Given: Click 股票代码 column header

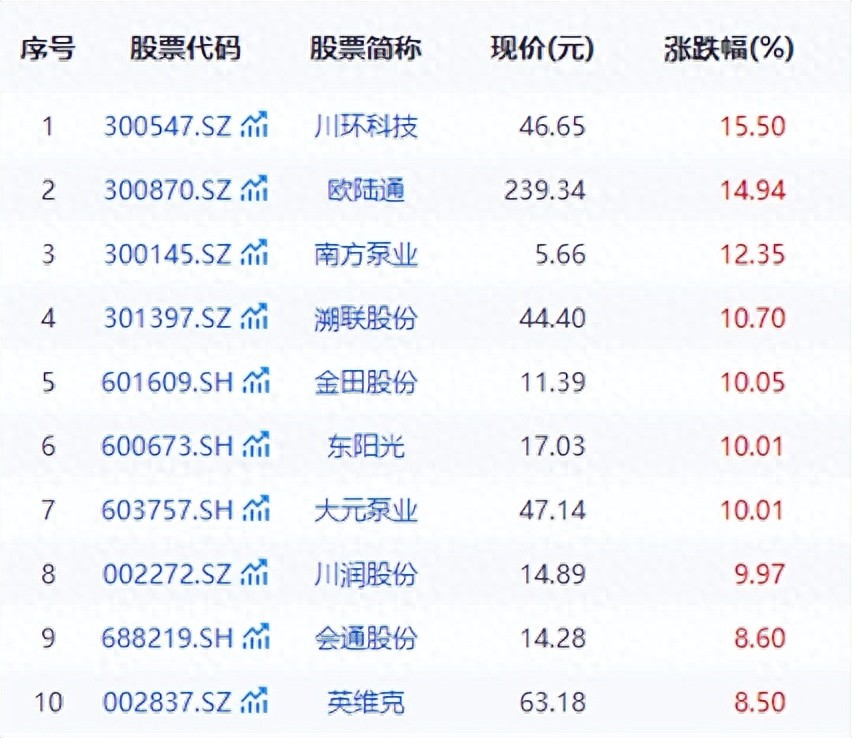Looking at the screenshot, I should tap(185, 49).
